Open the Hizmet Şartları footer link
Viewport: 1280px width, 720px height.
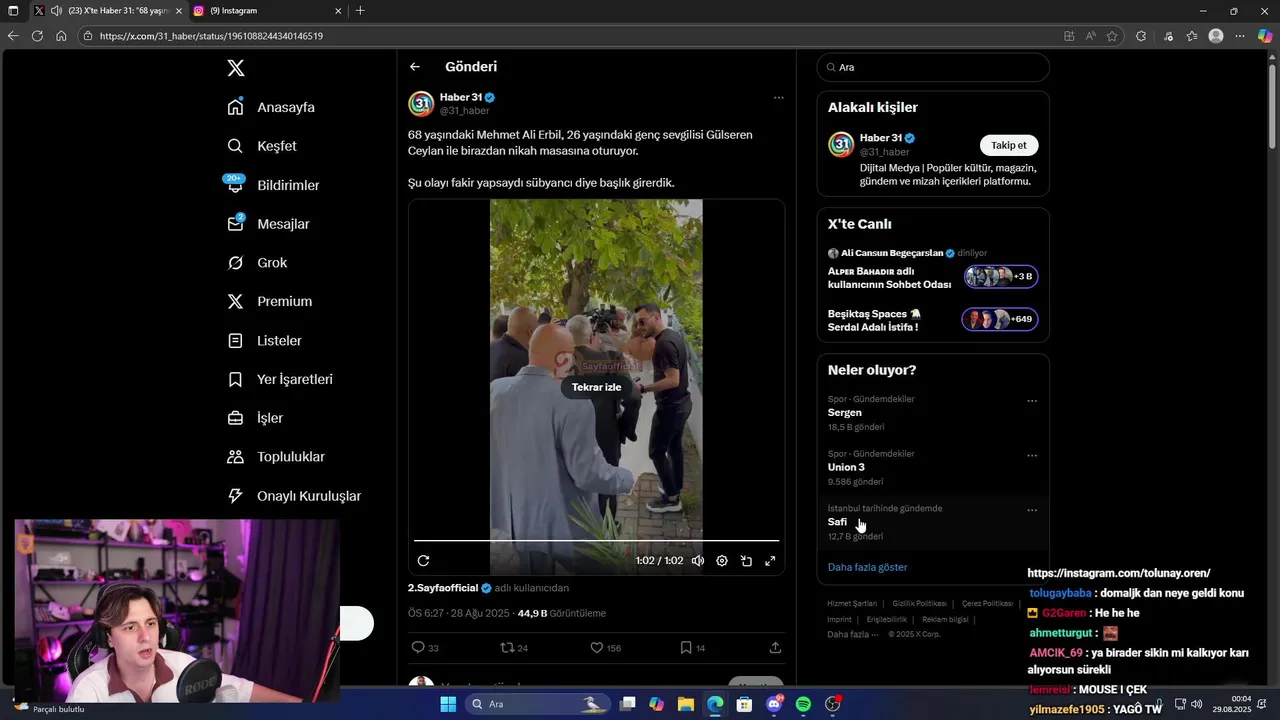coord(852,604)
